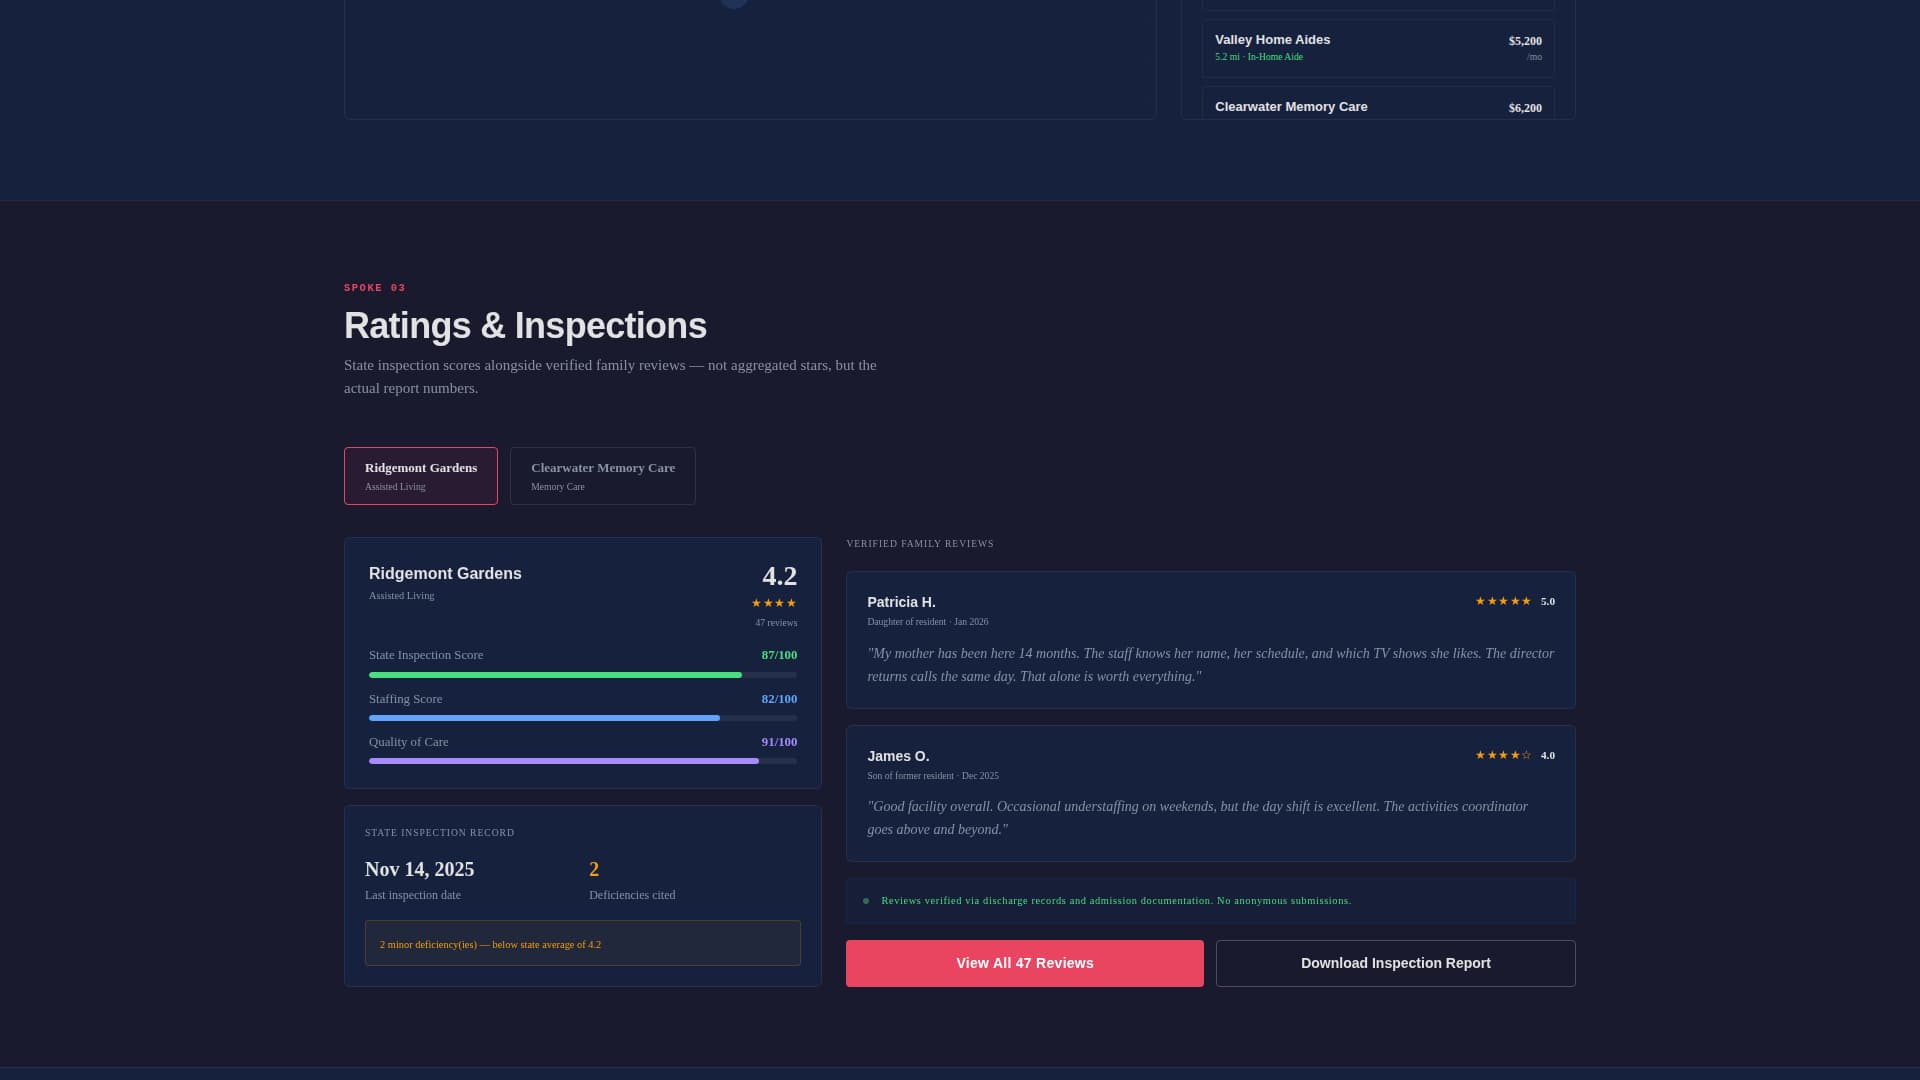Click the 47 reviews count text
Viewport: 1920px width, 1080px height.
click(776, 623)
